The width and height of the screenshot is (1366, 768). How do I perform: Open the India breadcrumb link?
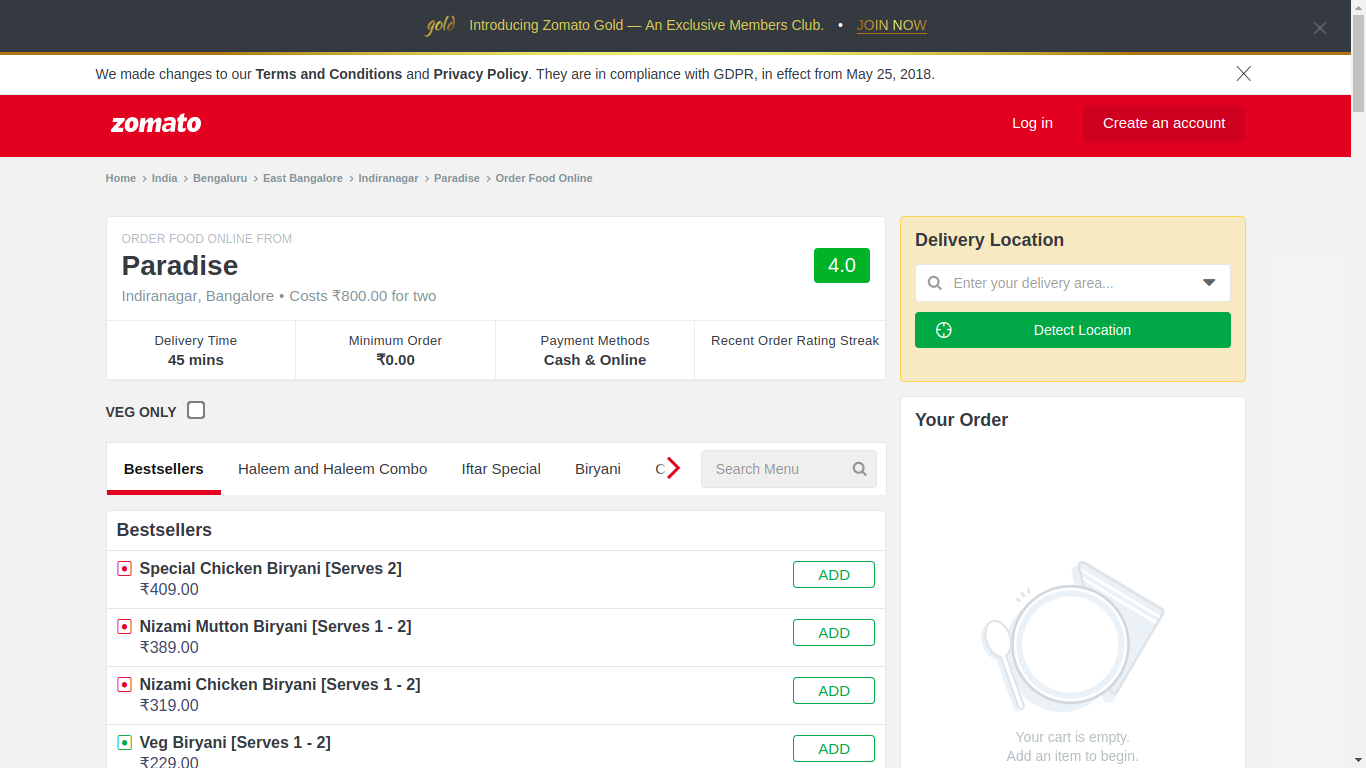pyautogui.click(x=165, y=178)
